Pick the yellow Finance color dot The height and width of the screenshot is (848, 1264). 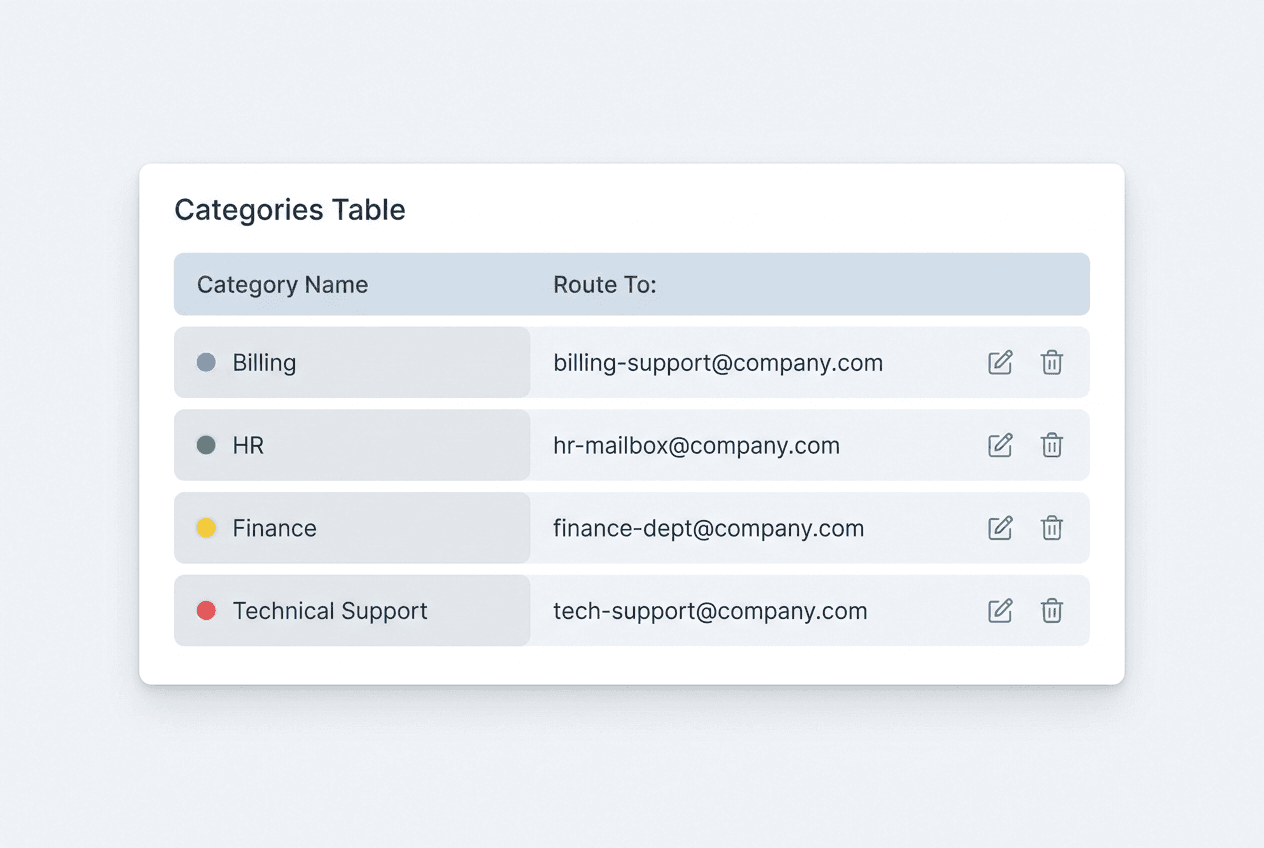[x=206, y=528]
